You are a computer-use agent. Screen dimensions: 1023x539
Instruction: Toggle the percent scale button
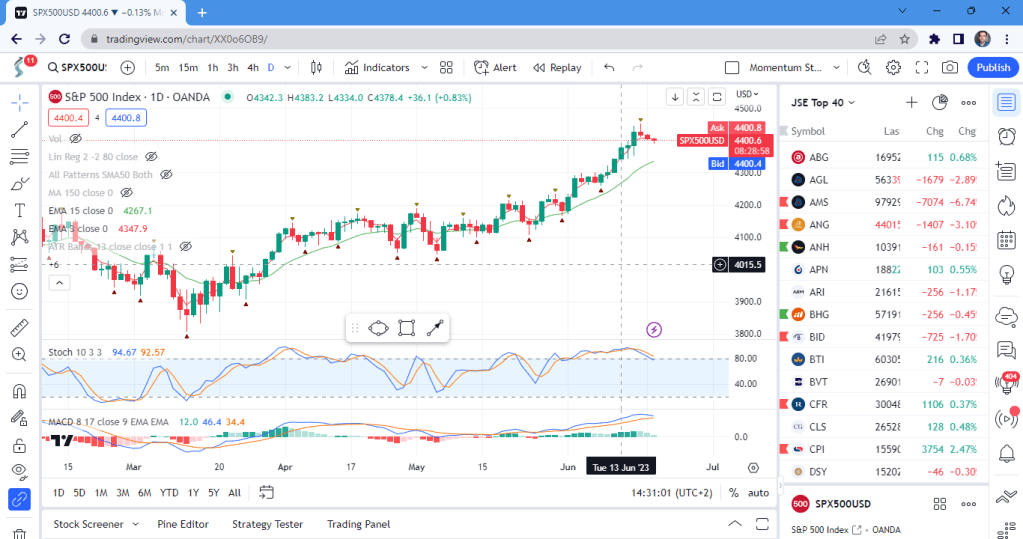tap(734, 492)
